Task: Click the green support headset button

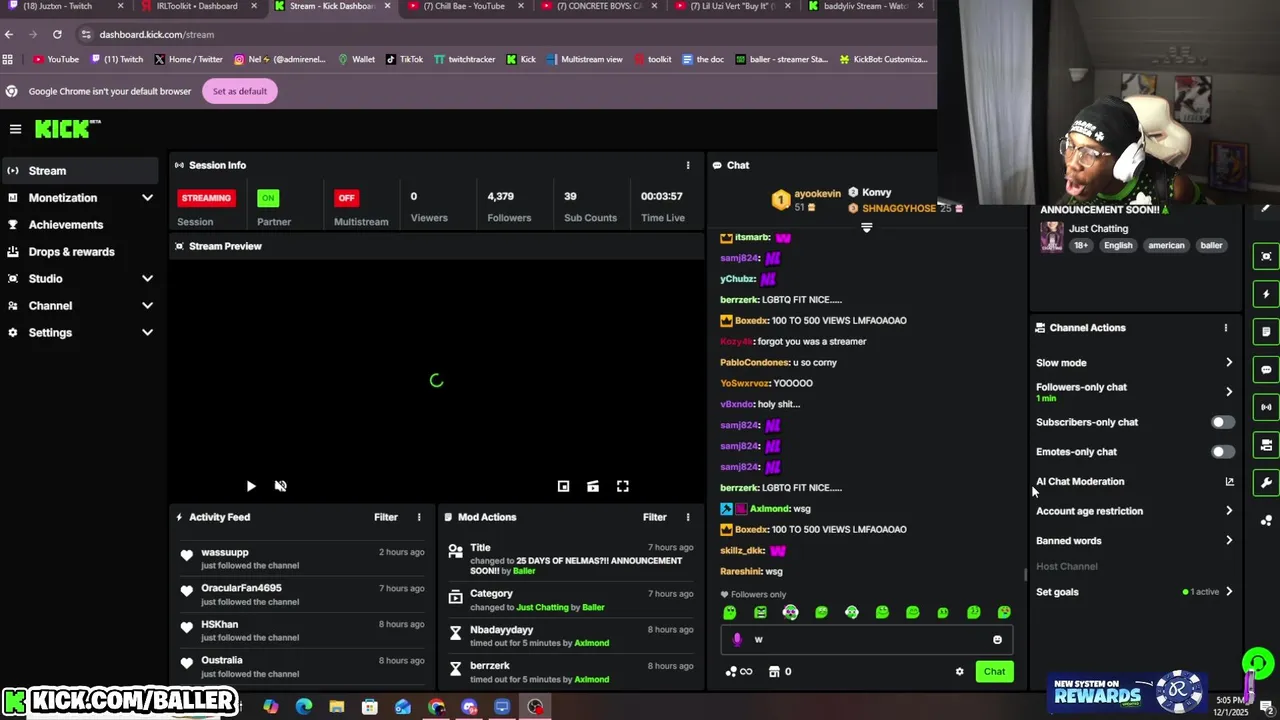Action: [x=1257, y=663]
